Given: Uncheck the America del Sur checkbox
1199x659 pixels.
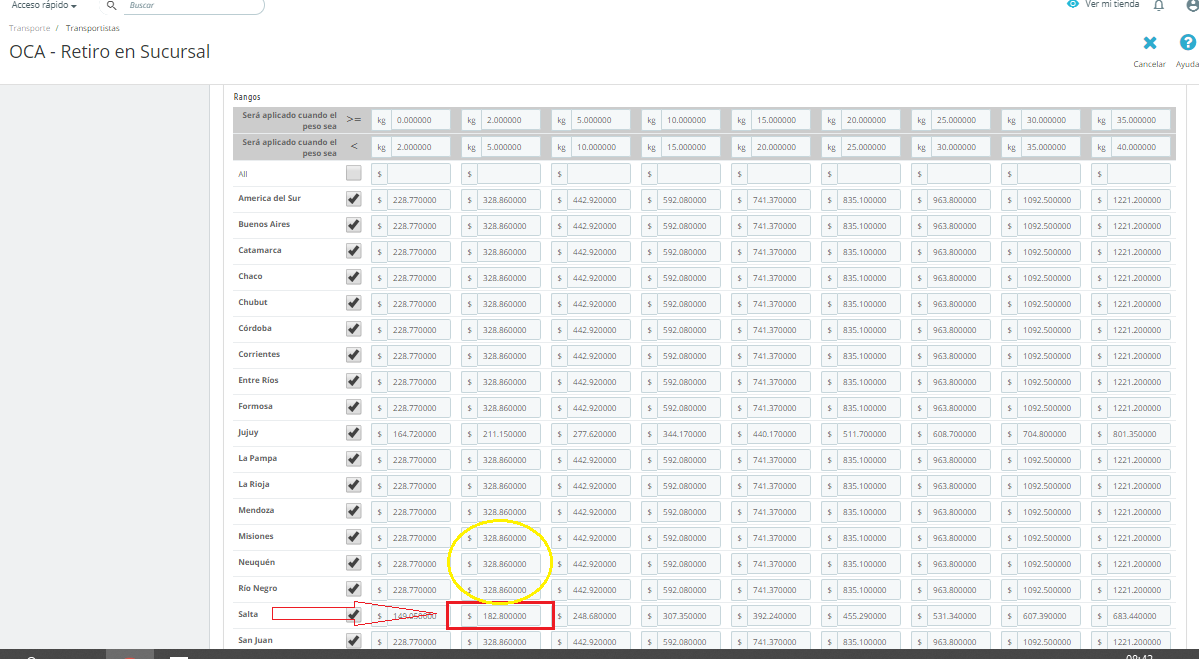Looking at the screenshot, I should (353, 200).
